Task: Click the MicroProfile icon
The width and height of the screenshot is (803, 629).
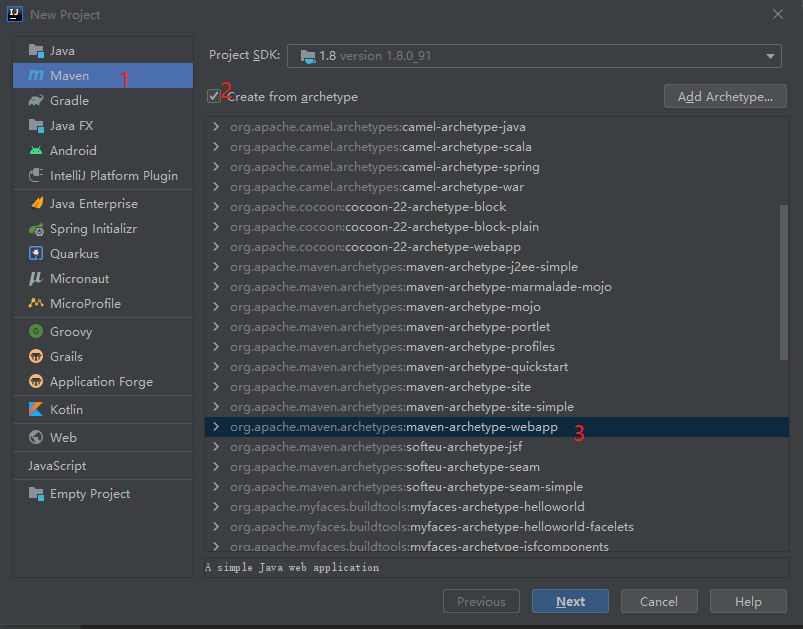Action: [36, 303]
